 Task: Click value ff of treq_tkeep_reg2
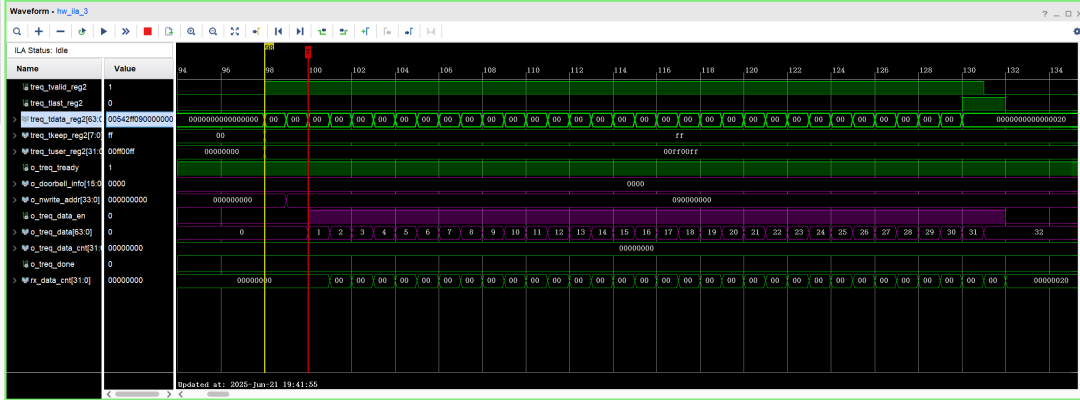tap(110, 136)
